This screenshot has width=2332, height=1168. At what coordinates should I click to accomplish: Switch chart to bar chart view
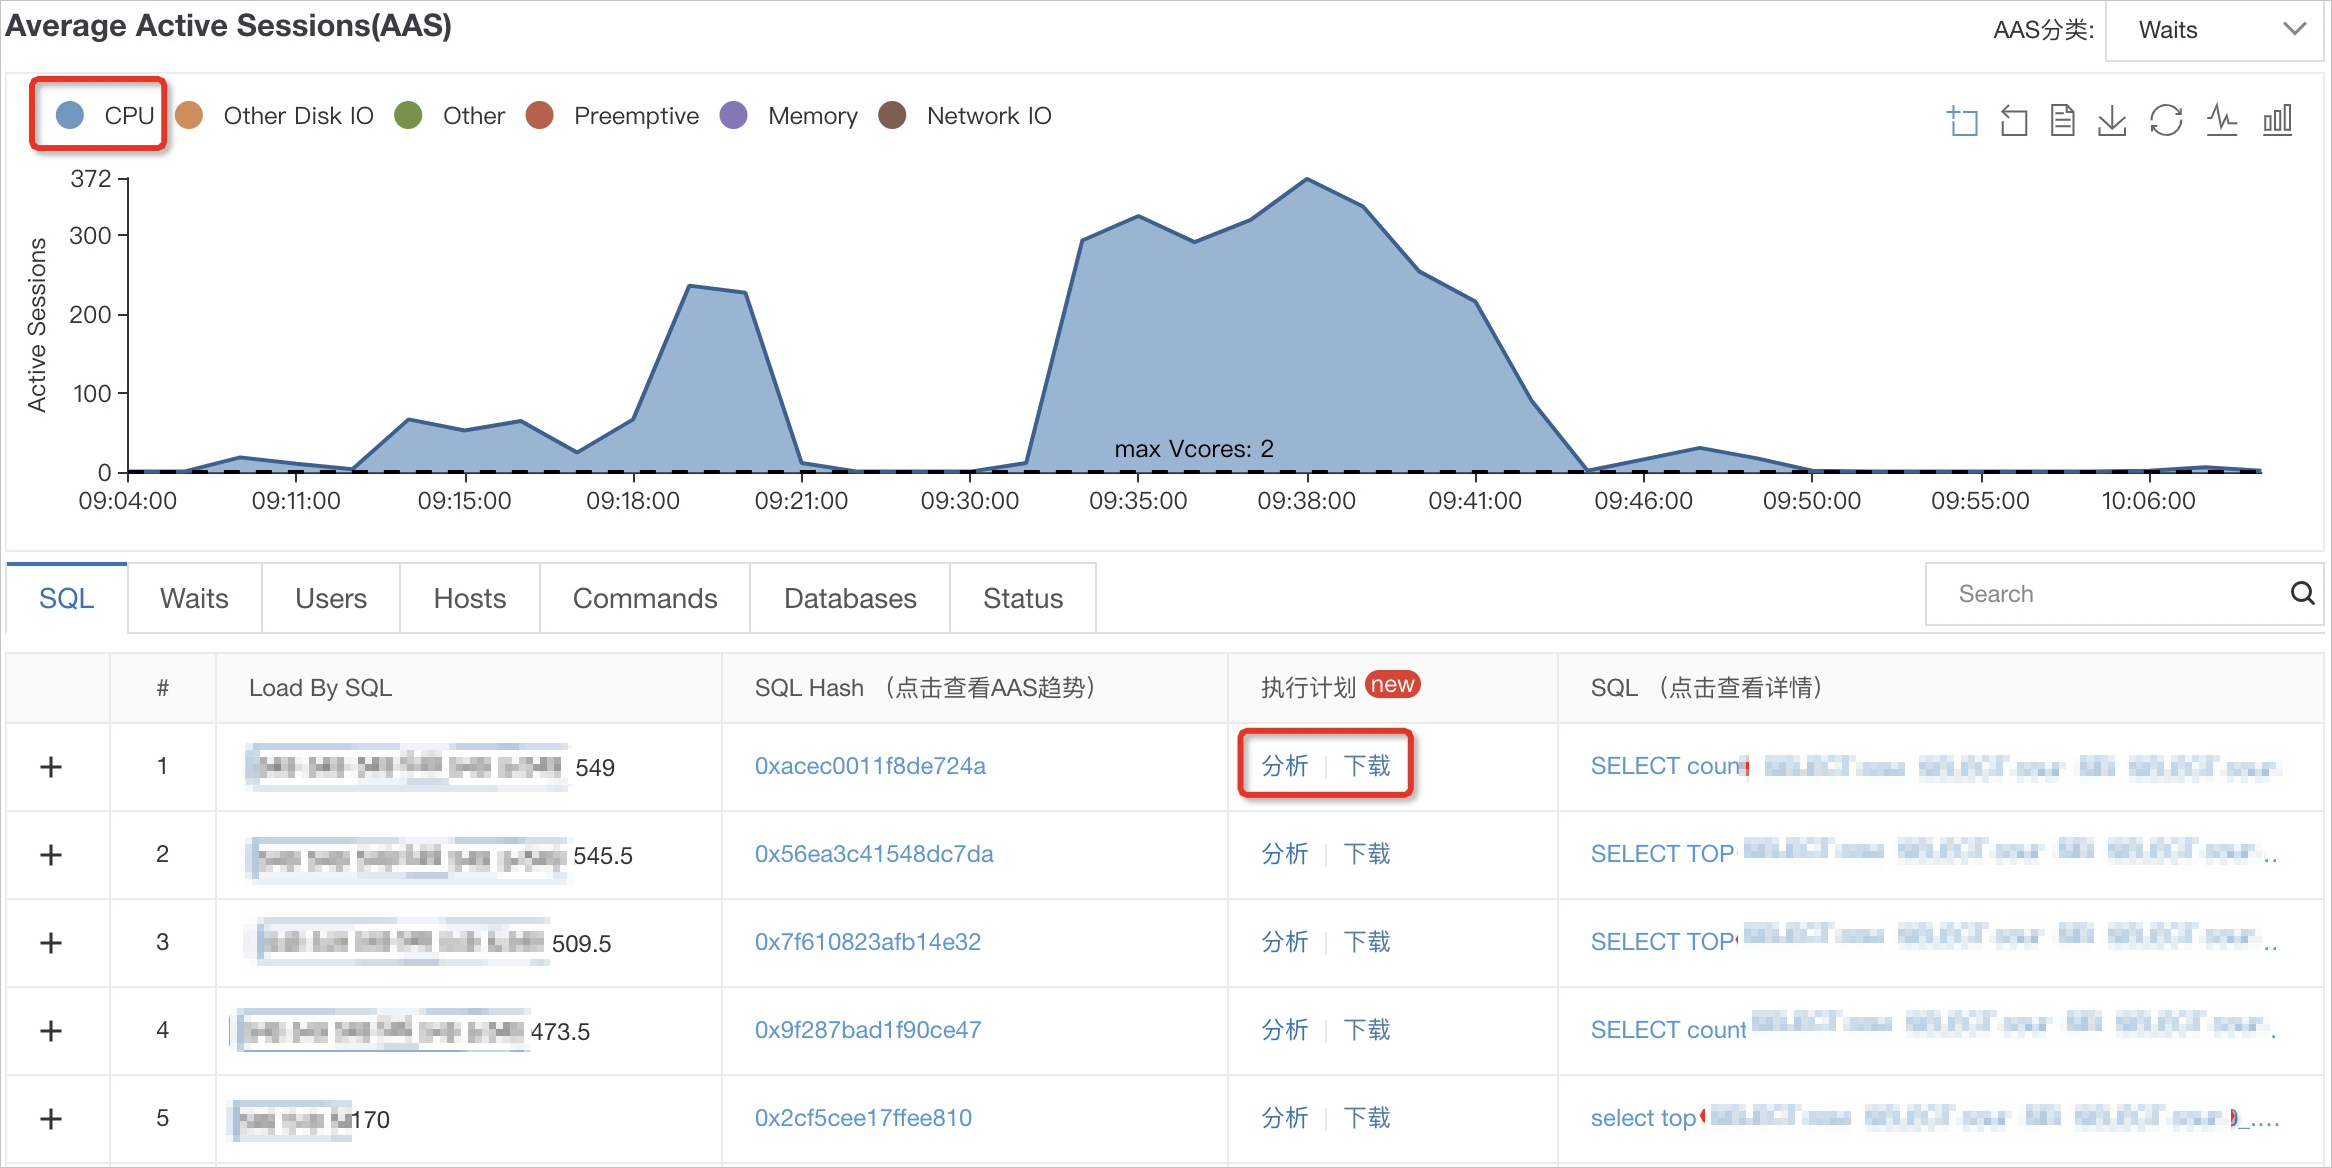point(2277,119)
